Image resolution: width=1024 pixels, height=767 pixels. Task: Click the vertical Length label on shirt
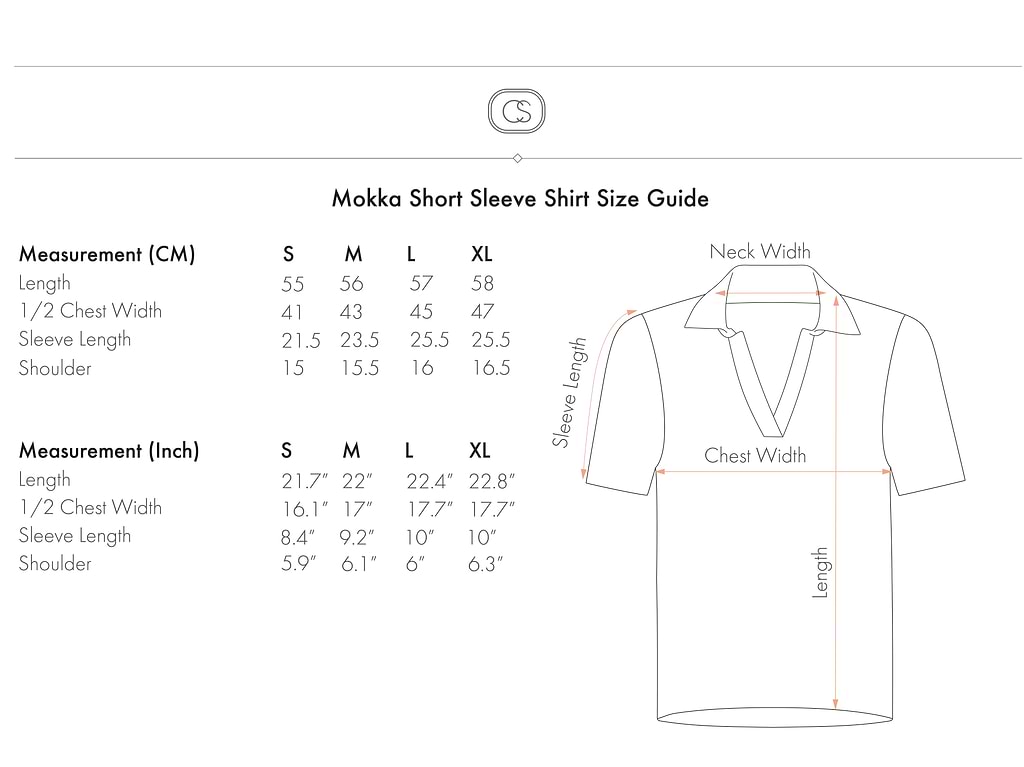[820, 572]
